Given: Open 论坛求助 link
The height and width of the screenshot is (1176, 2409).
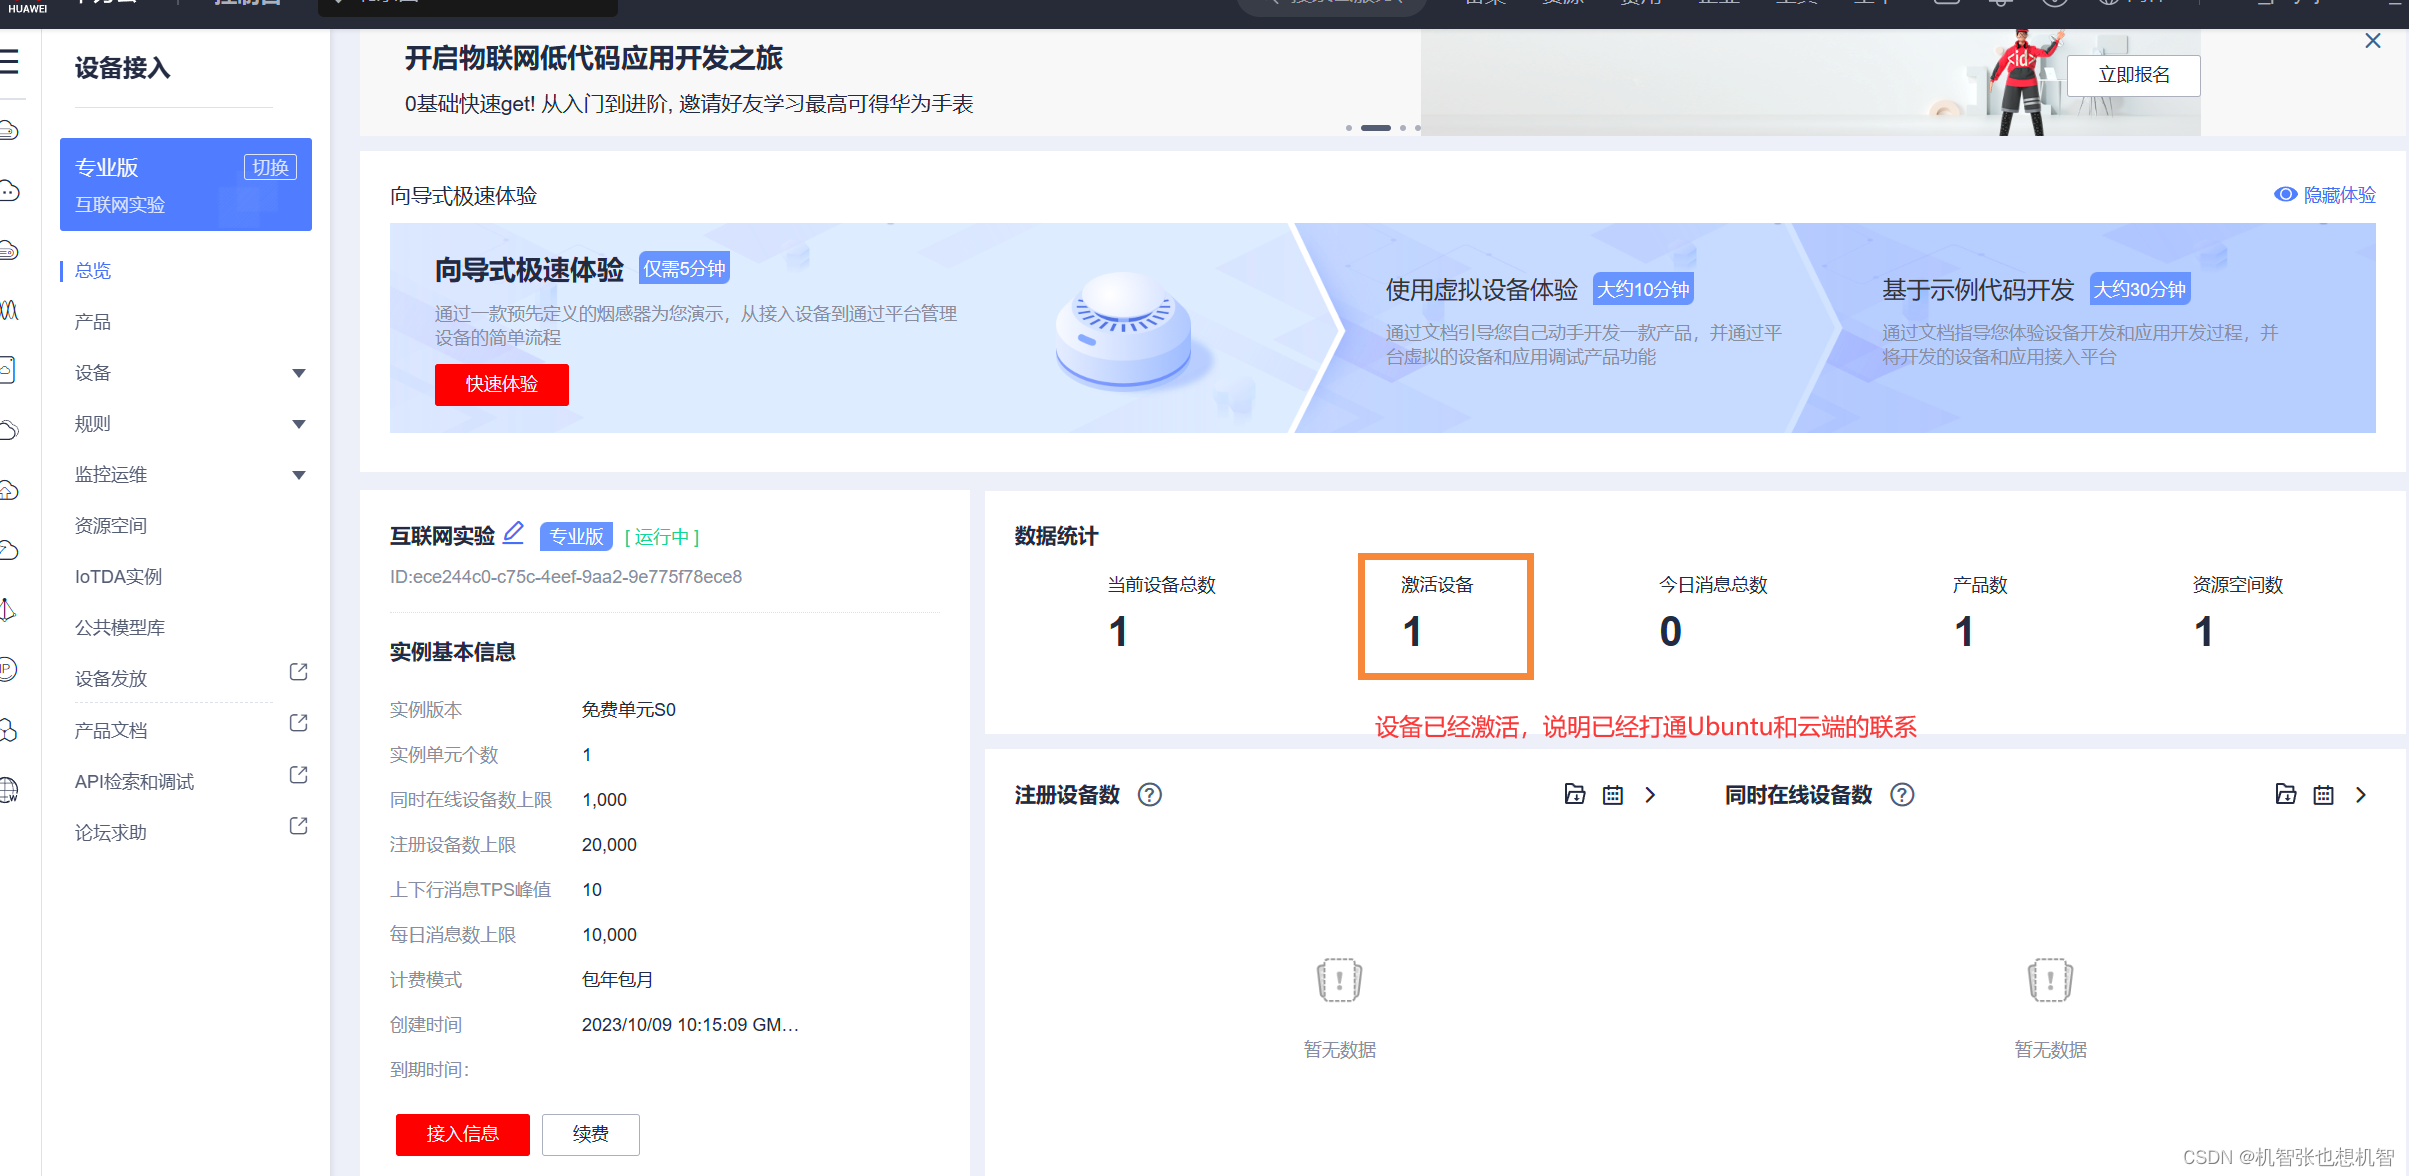Looking at the screenshot, I should [x=111, y=833].
